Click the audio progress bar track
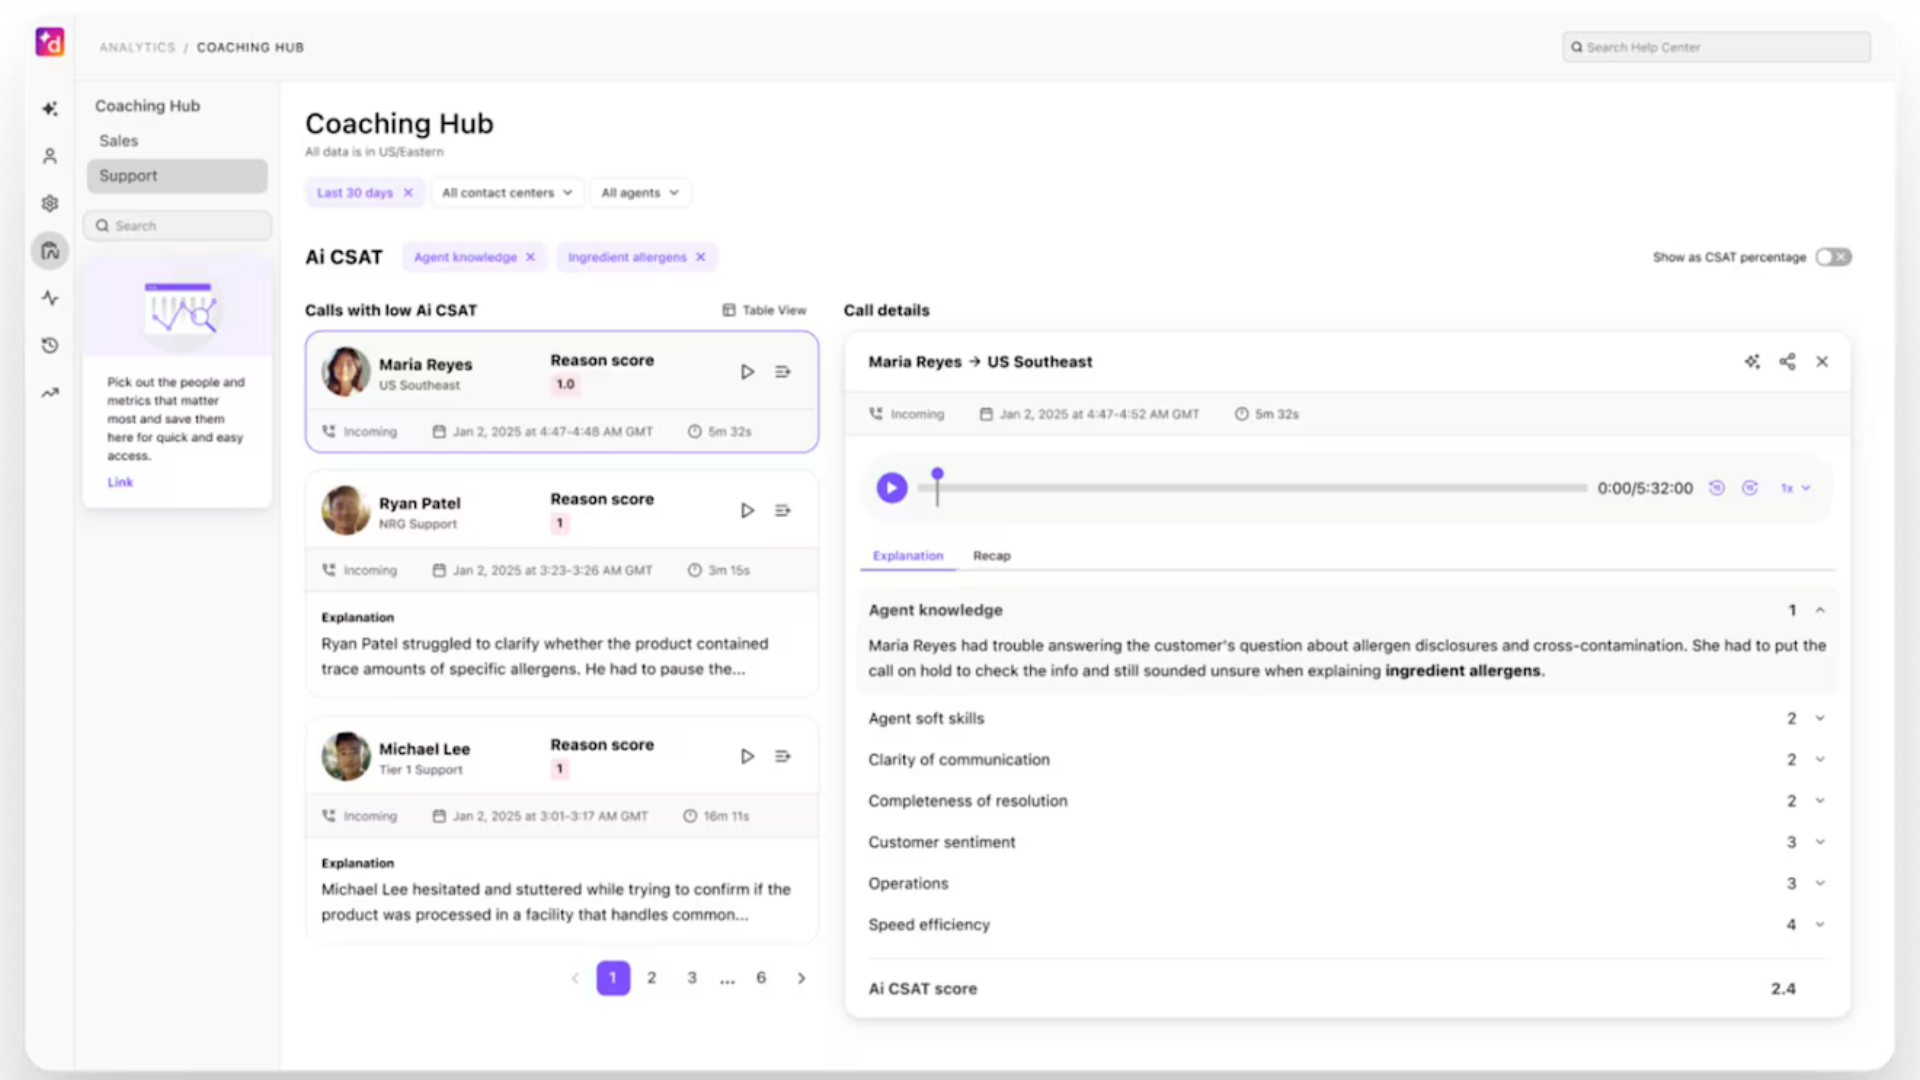Viewport: 1920px width, 1080px height. (1252, 488)
